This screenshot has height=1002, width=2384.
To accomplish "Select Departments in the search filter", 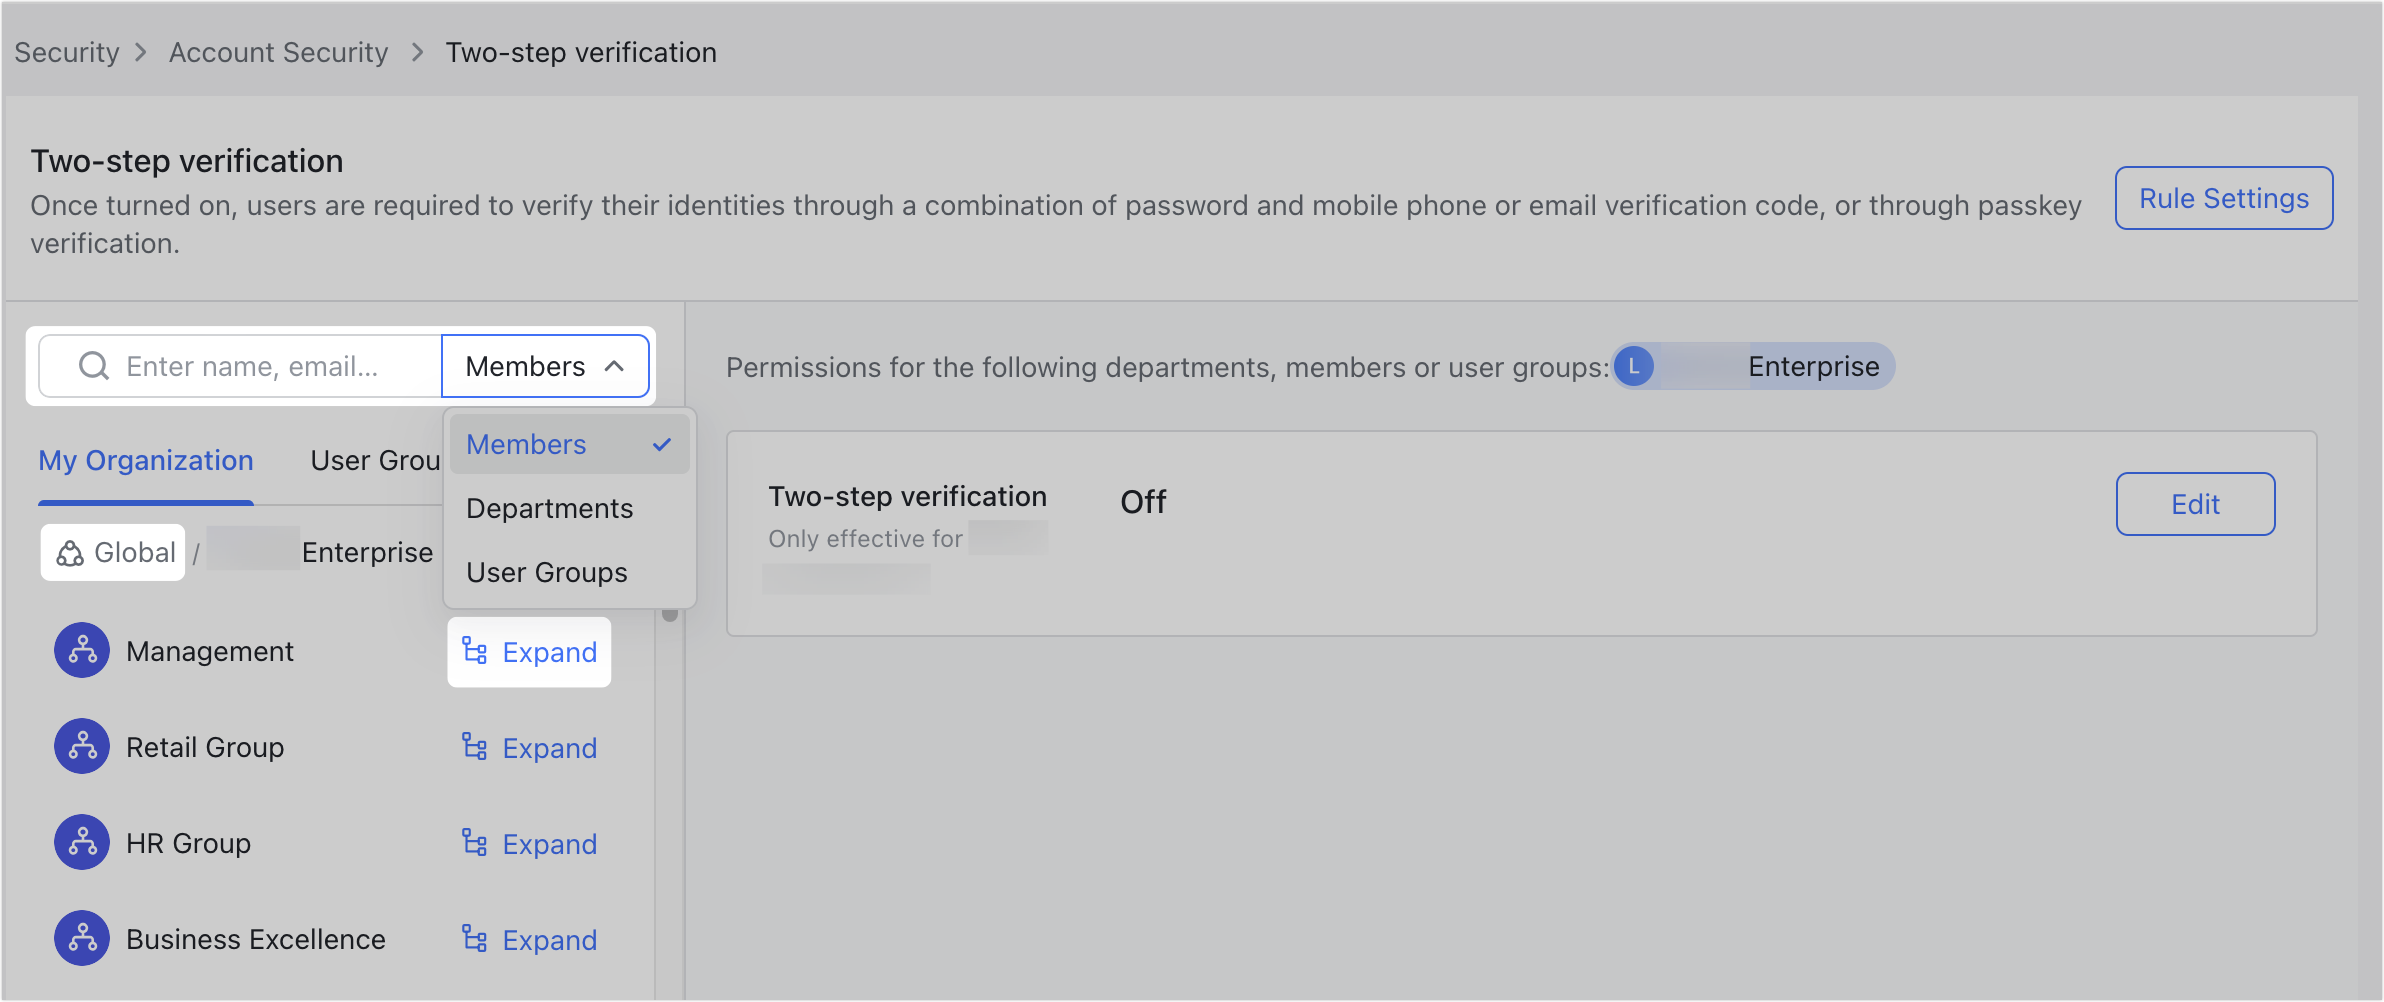I will coord(549,508).
